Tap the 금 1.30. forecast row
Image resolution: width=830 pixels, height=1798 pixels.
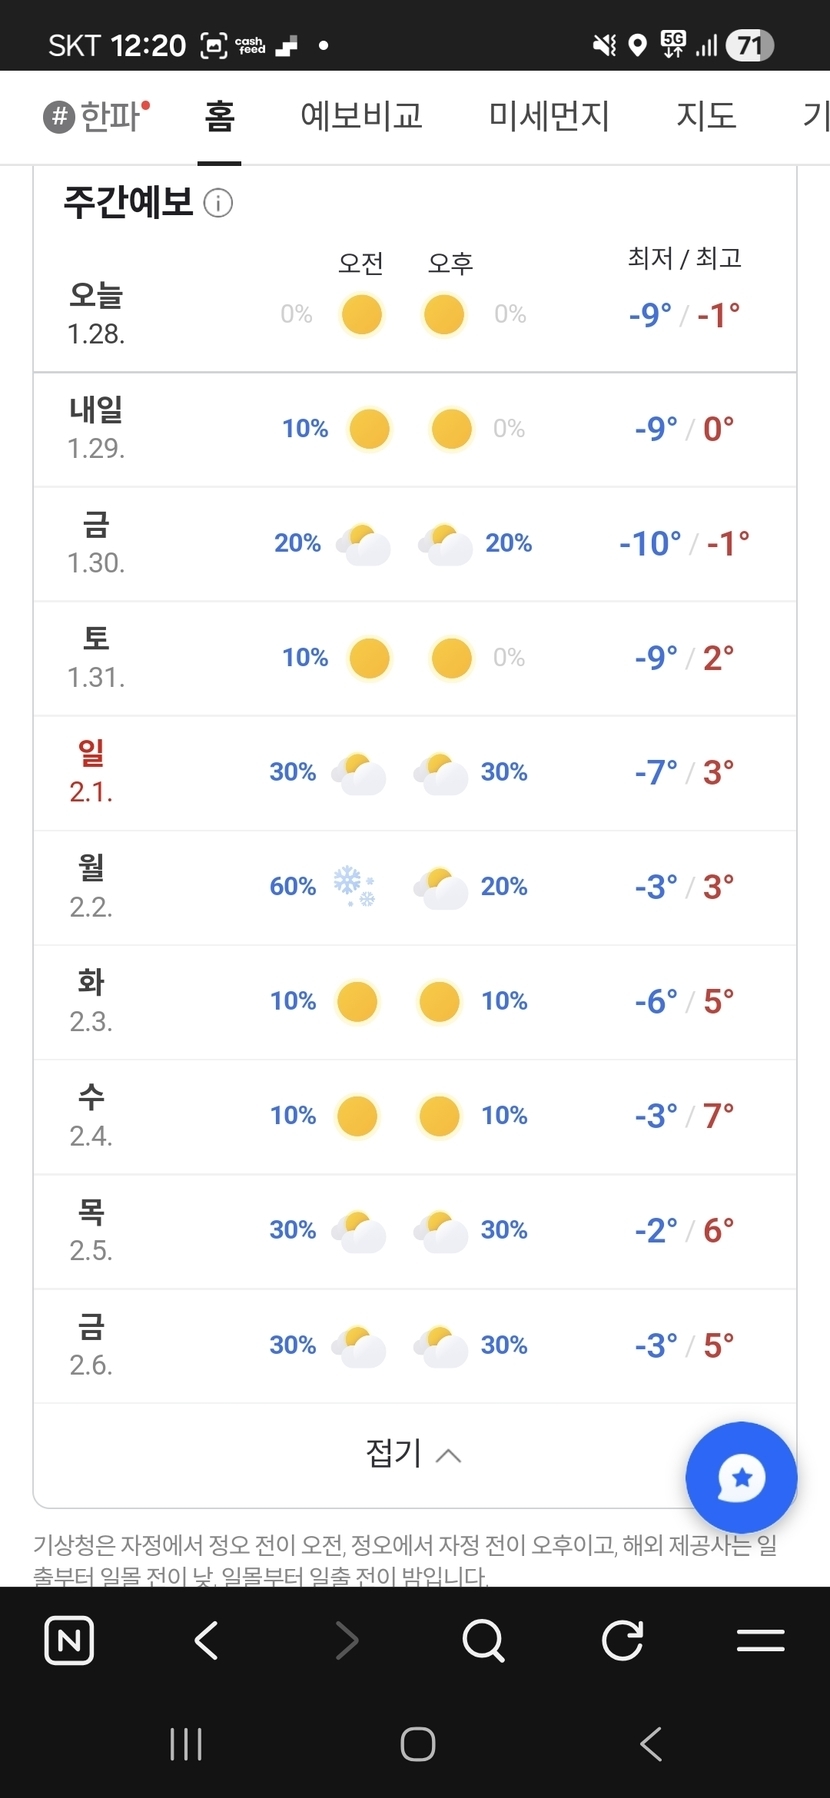coord(414,543)
